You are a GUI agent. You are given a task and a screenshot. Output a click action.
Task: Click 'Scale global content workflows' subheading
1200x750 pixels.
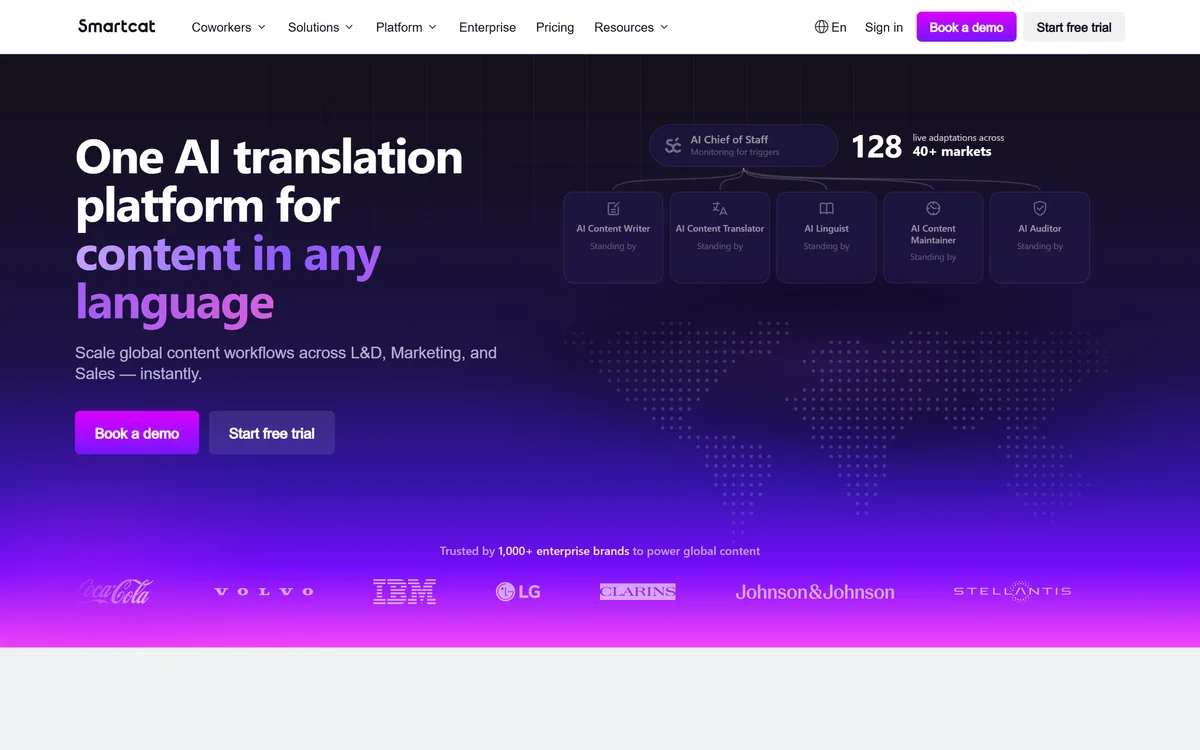point(286,363)
